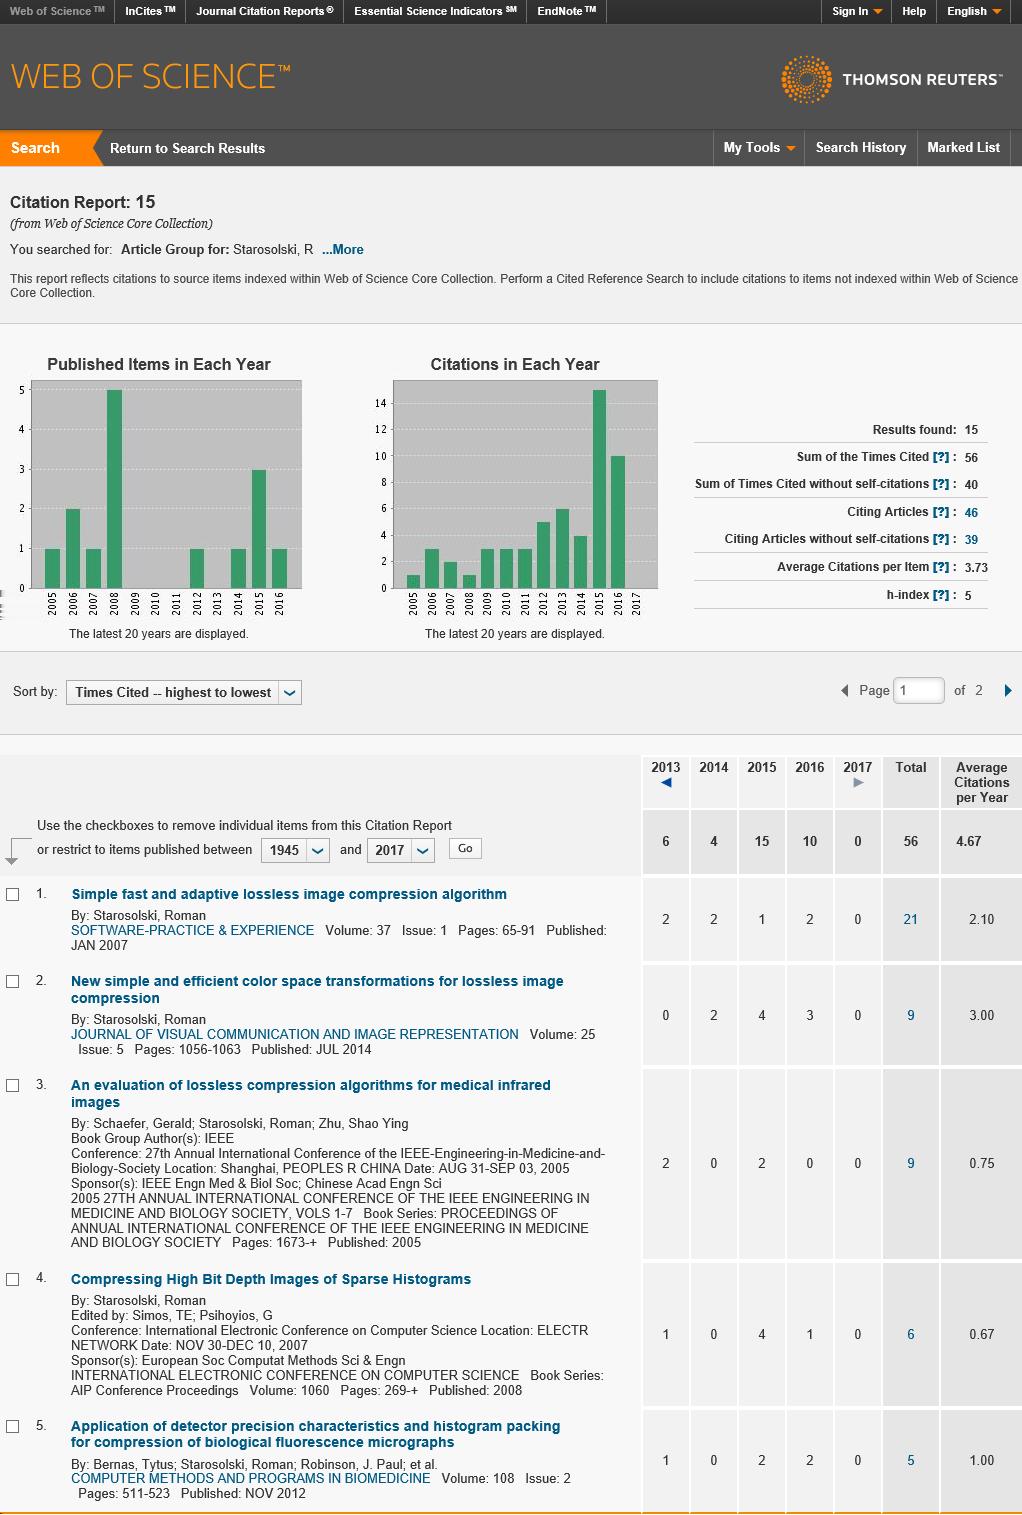Open Application of detector precision characteristics article
Viewport: 1022px width, 1515px height.
point(315,1434)
